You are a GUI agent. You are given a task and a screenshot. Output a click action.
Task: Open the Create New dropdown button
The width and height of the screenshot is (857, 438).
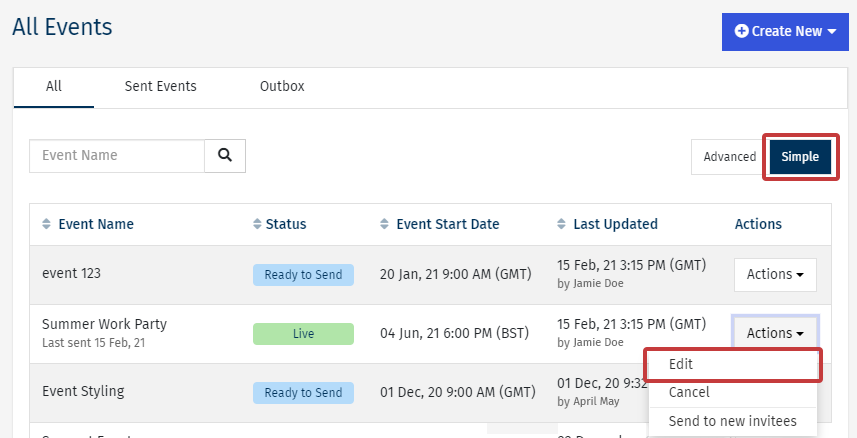784,31
